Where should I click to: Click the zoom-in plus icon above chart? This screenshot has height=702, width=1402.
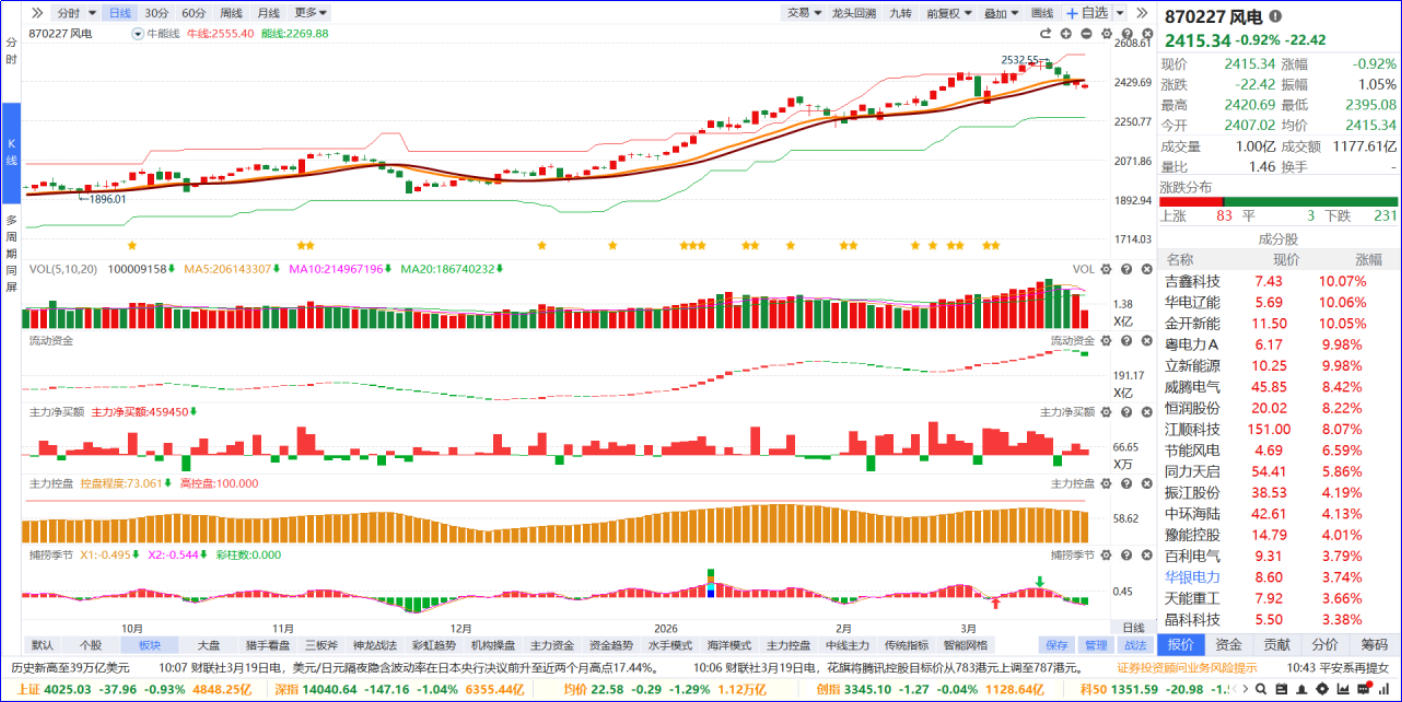click(1067, 33)
